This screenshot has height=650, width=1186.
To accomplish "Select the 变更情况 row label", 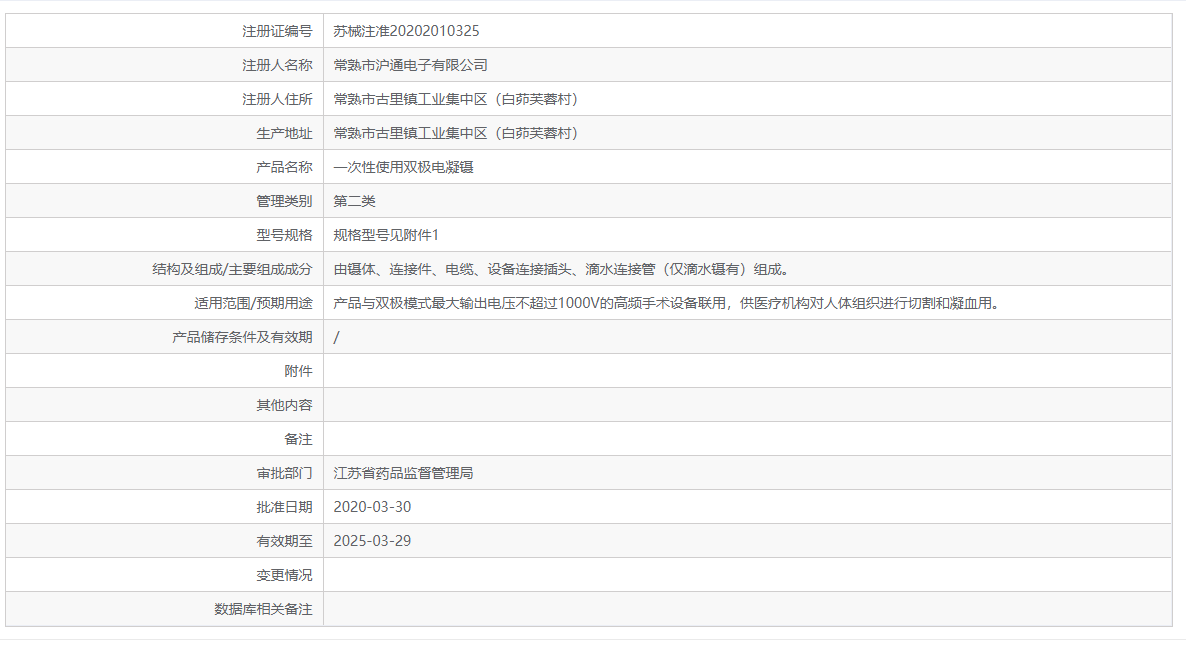I will (285, 575).
